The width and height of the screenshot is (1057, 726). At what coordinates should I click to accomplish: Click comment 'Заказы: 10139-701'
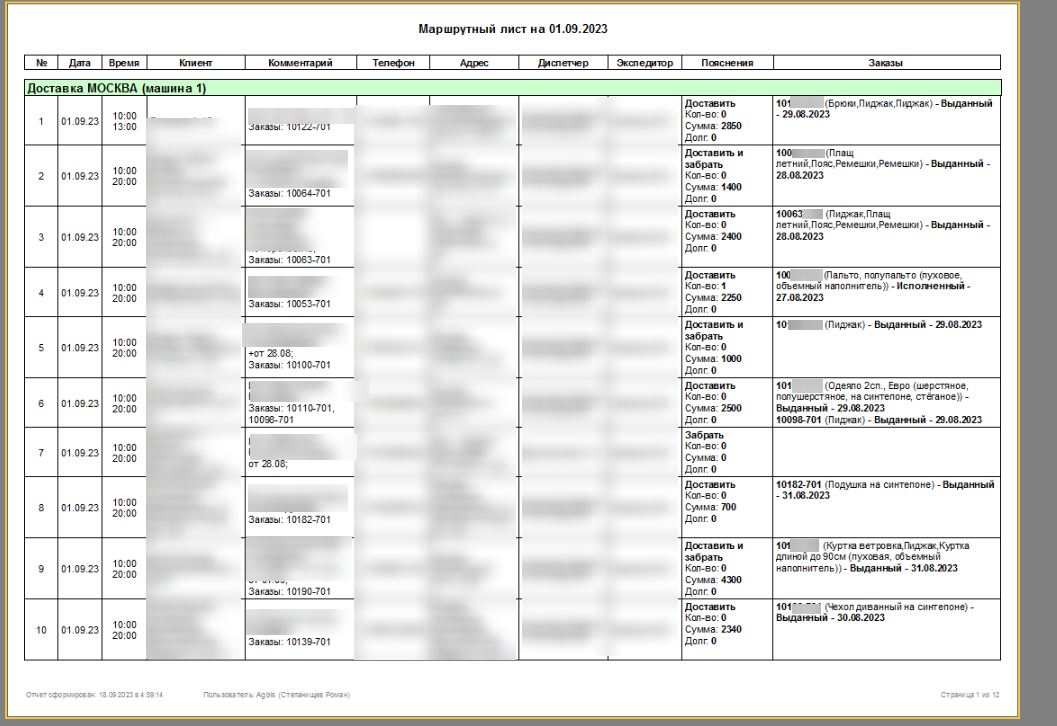click(289, 642)
